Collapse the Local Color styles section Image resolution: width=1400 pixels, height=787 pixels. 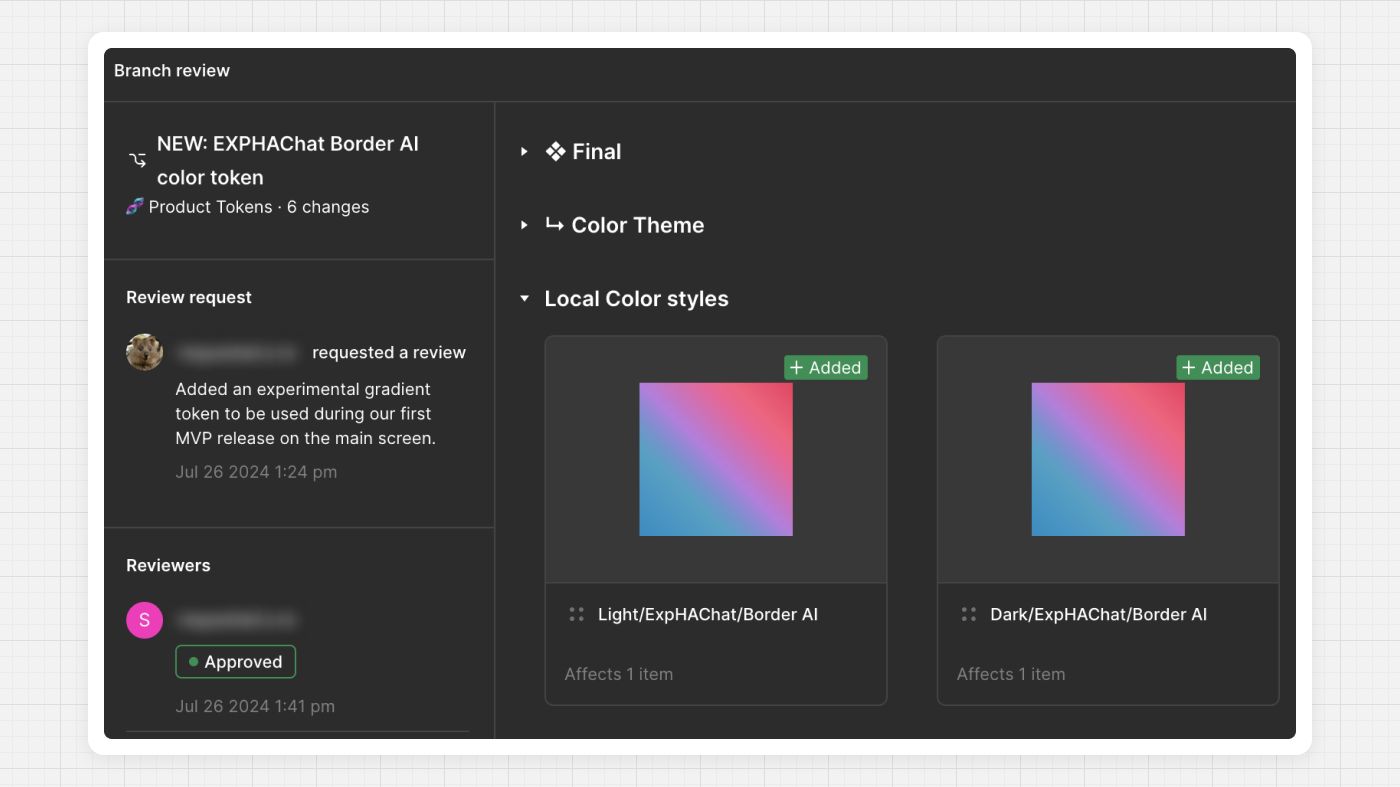tap(524, 299)
